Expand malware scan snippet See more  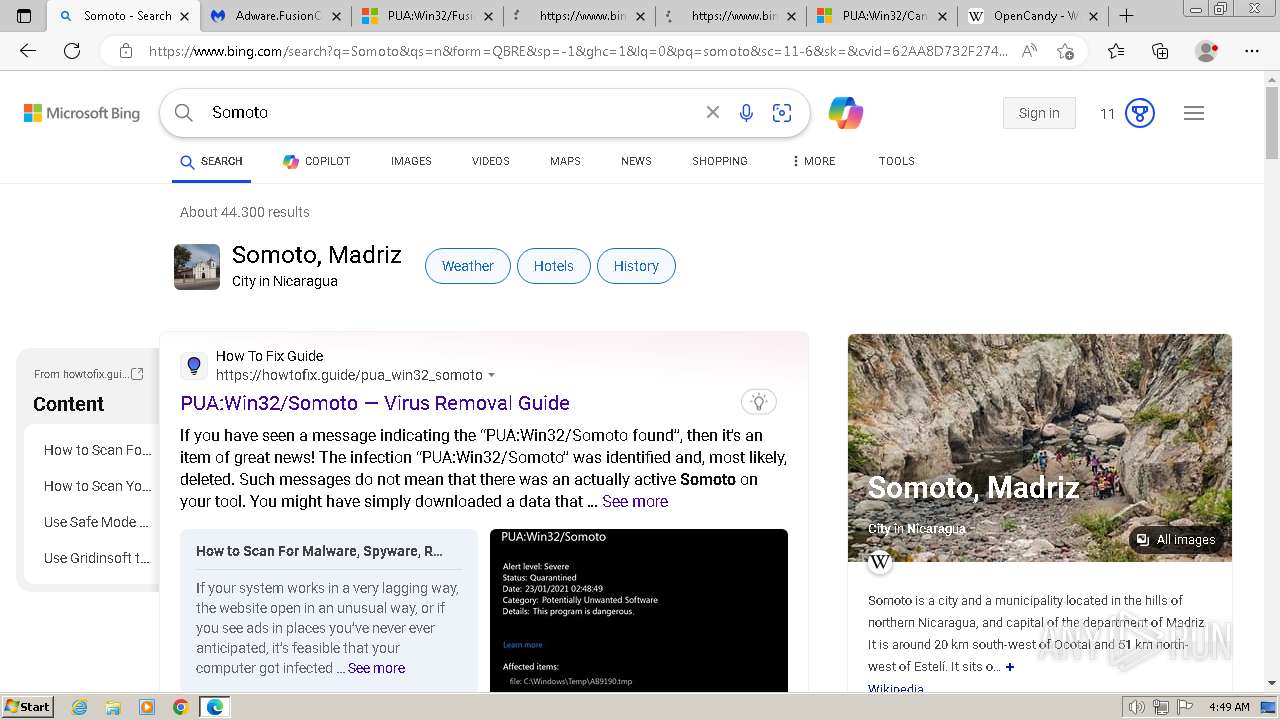click(x=377, y=668)
